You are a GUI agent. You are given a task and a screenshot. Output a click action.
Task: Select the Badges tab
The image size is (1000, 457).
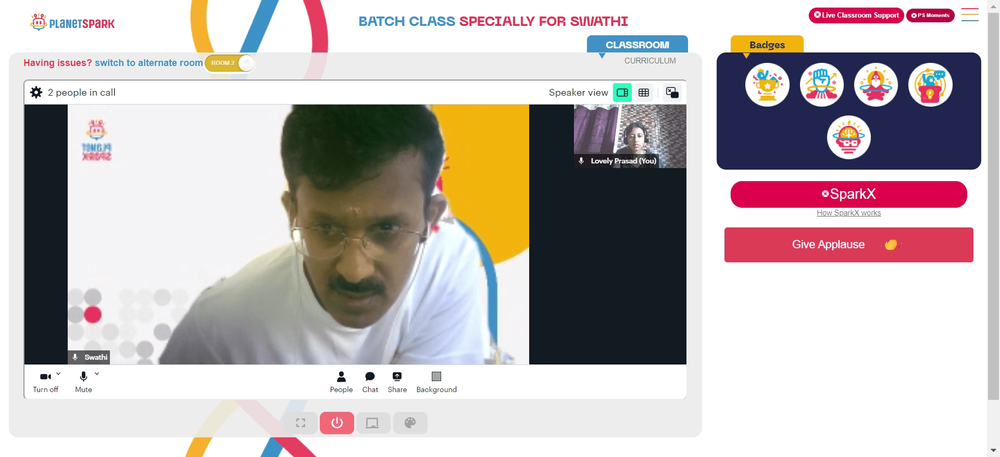767,45
